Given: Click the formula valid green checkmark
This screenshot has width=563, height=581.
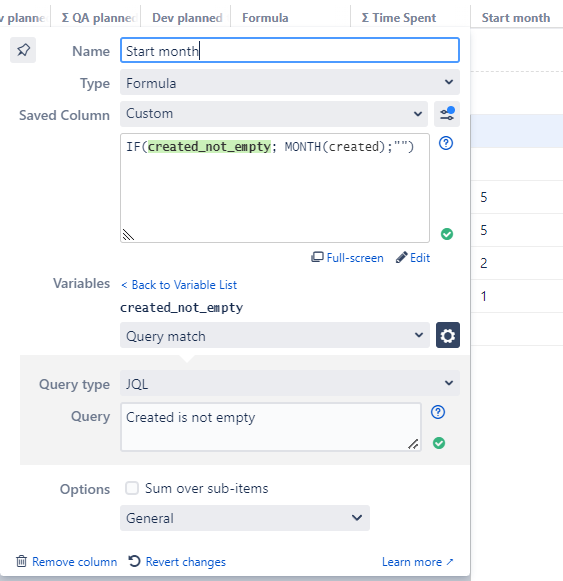Looking at the screenshot, I should [447, 234].
